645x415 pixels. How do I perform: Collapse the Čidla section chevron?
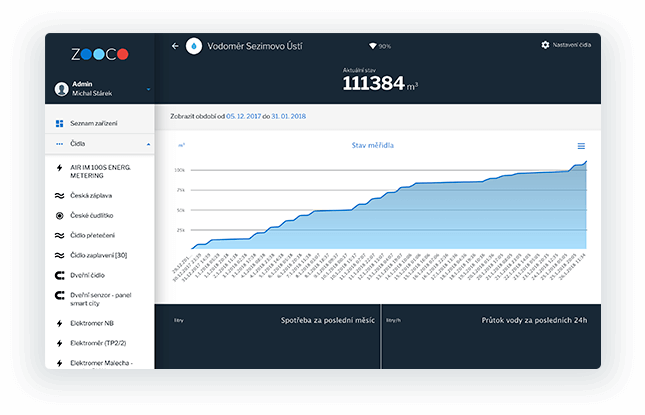point(148,144)
